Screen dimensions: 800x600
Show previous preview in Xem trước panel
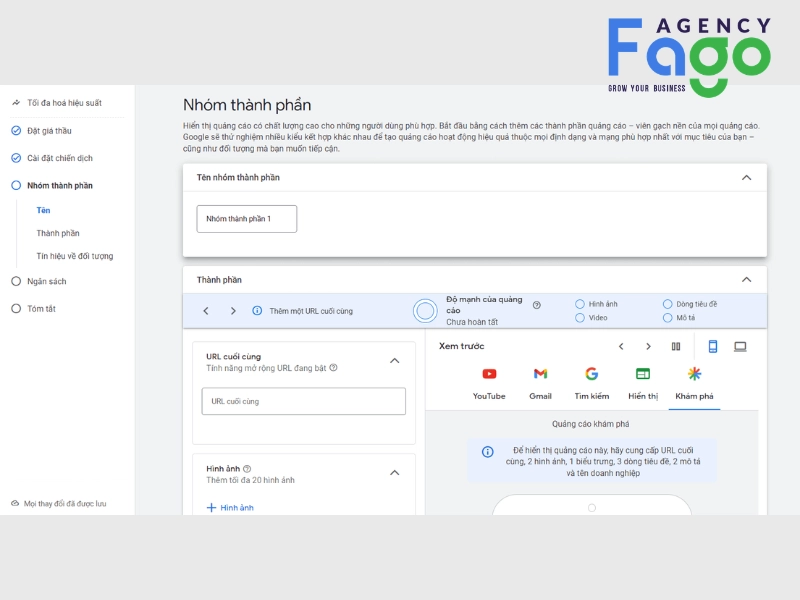[621, 346]
